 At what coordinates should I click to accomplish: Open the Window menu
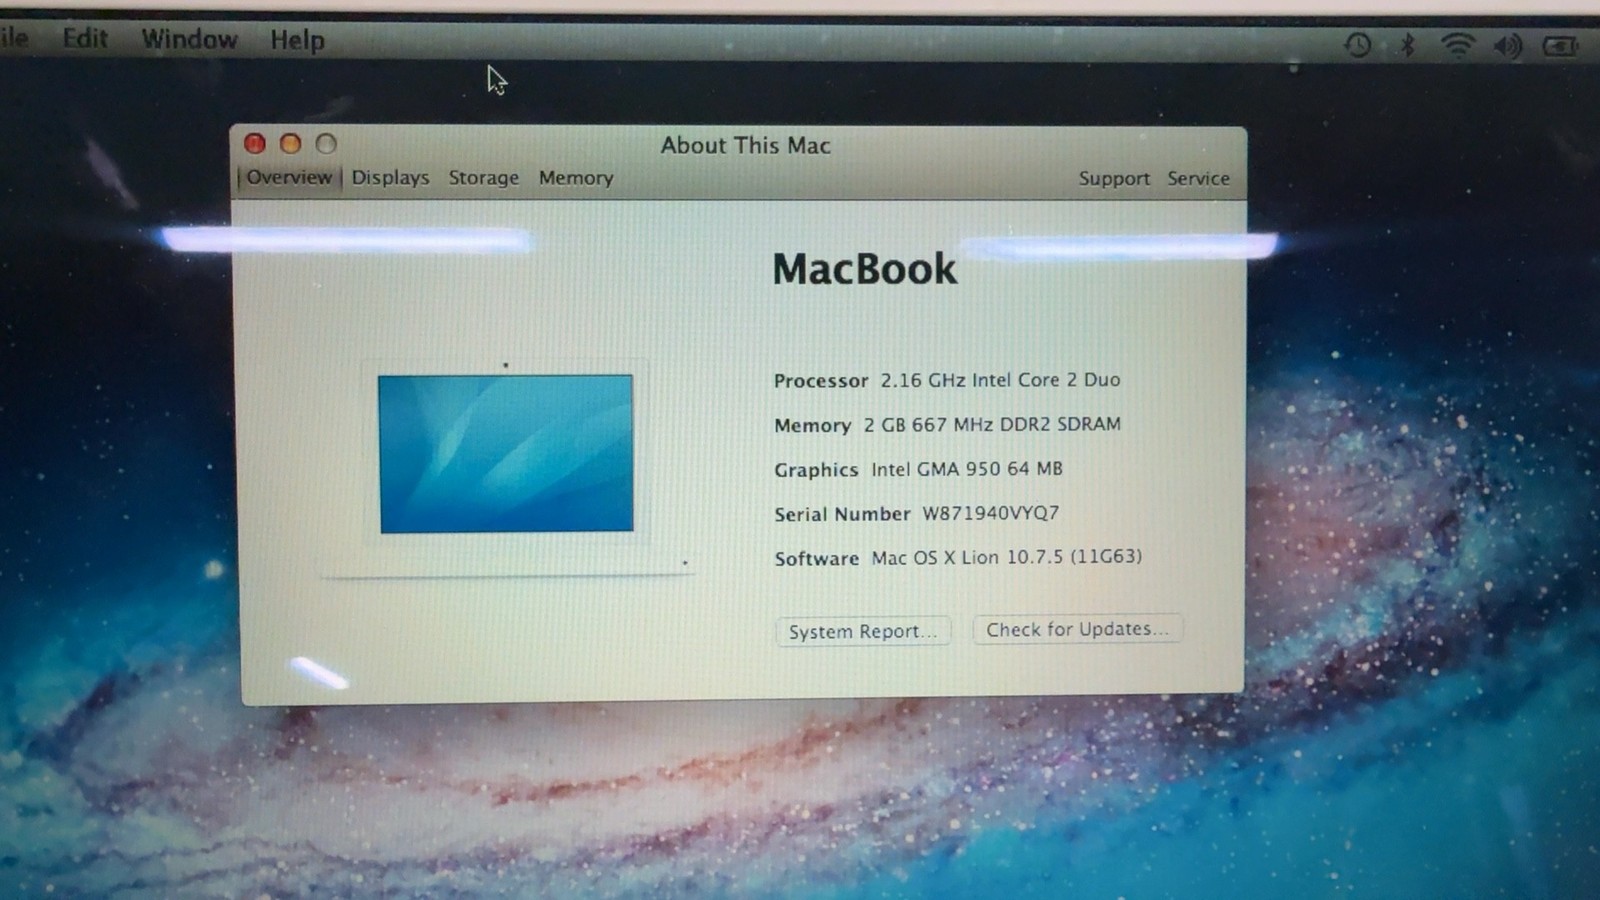(189, 39)
